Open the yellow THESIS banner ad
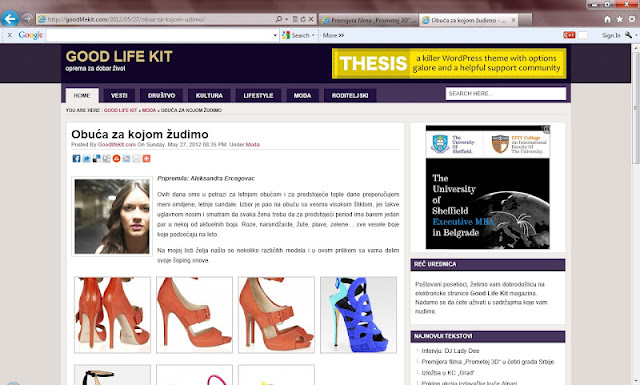 (x=449, y=63)
